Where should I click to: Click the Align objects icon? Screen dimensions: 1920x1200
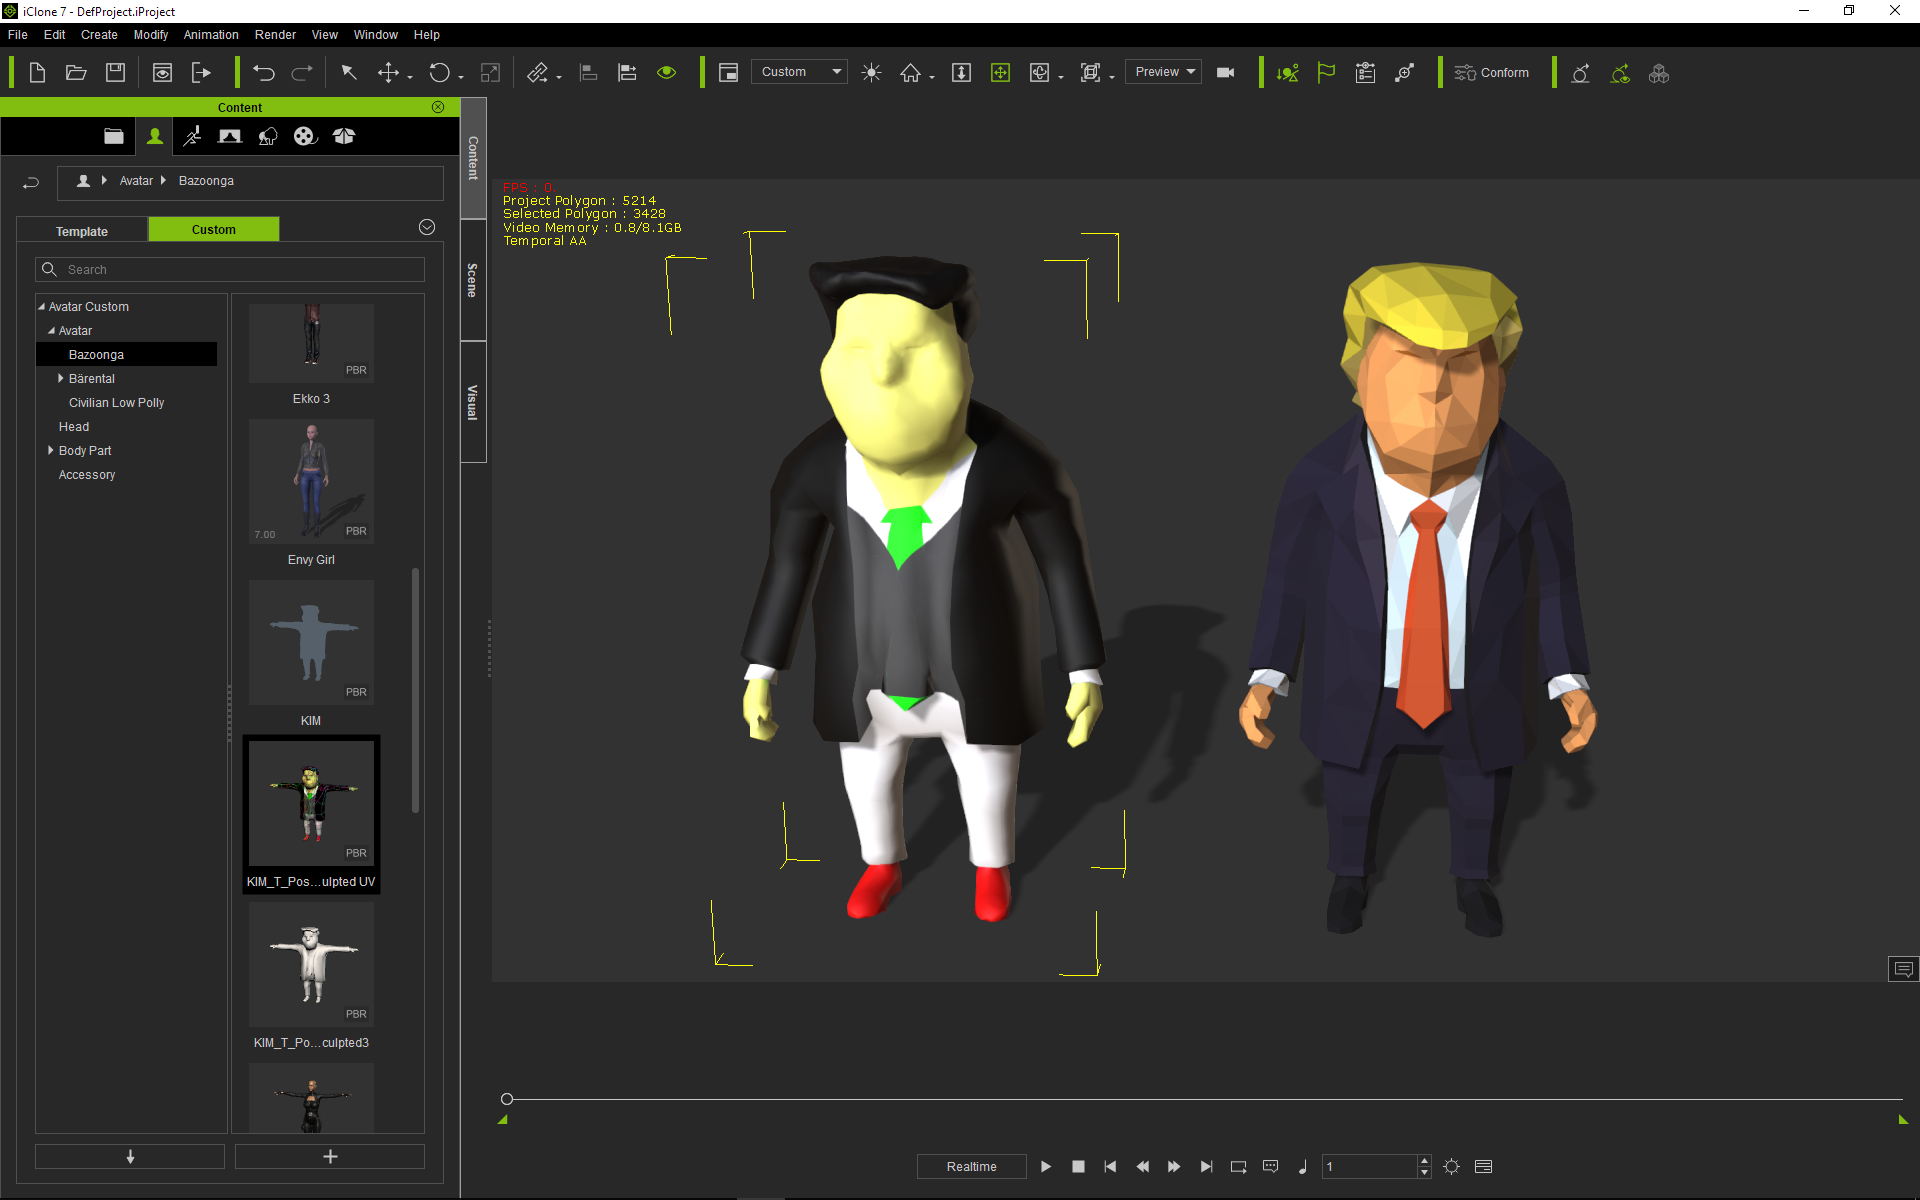pos(589,73)
